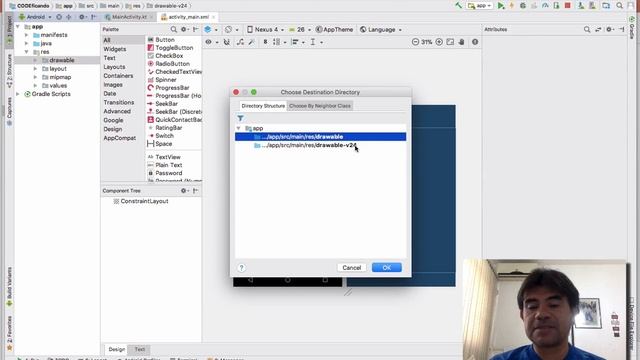Open the AppTheme selector
640x360 pixels.
coord(334,29)
